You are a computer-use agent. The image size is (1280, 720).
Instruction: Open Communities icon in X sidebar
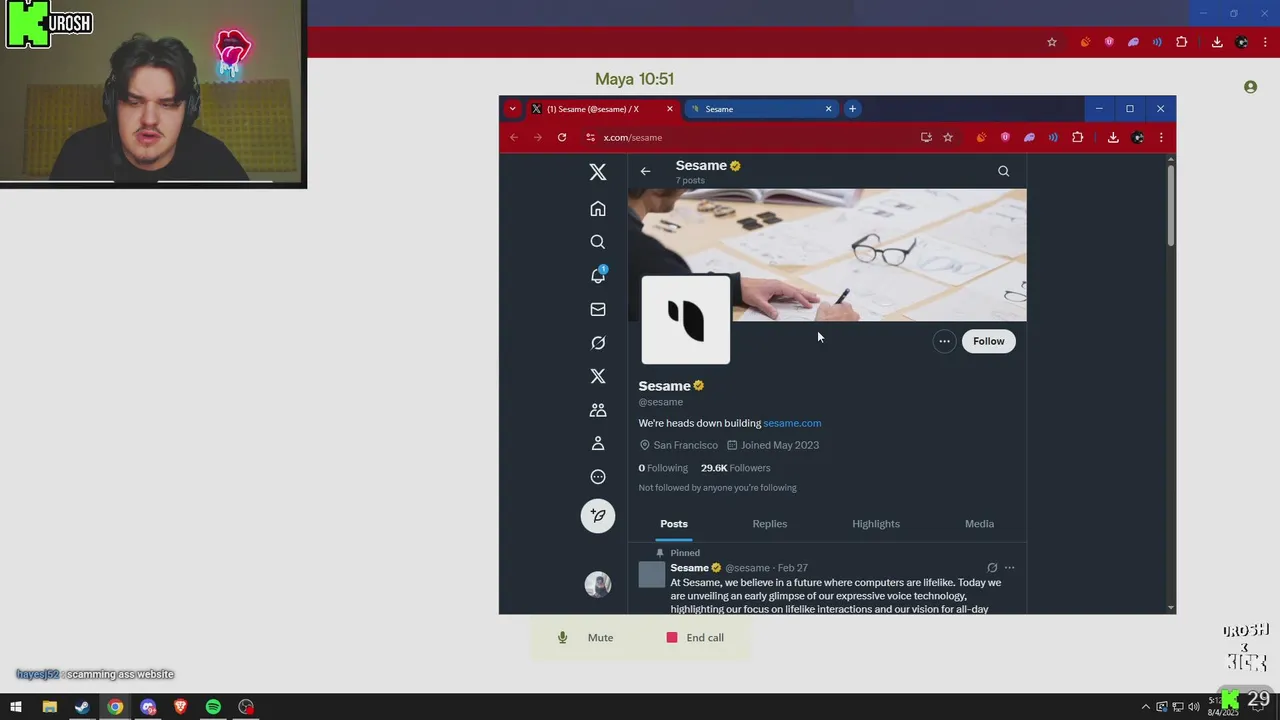pyautogui.click(x=598, y=410)
